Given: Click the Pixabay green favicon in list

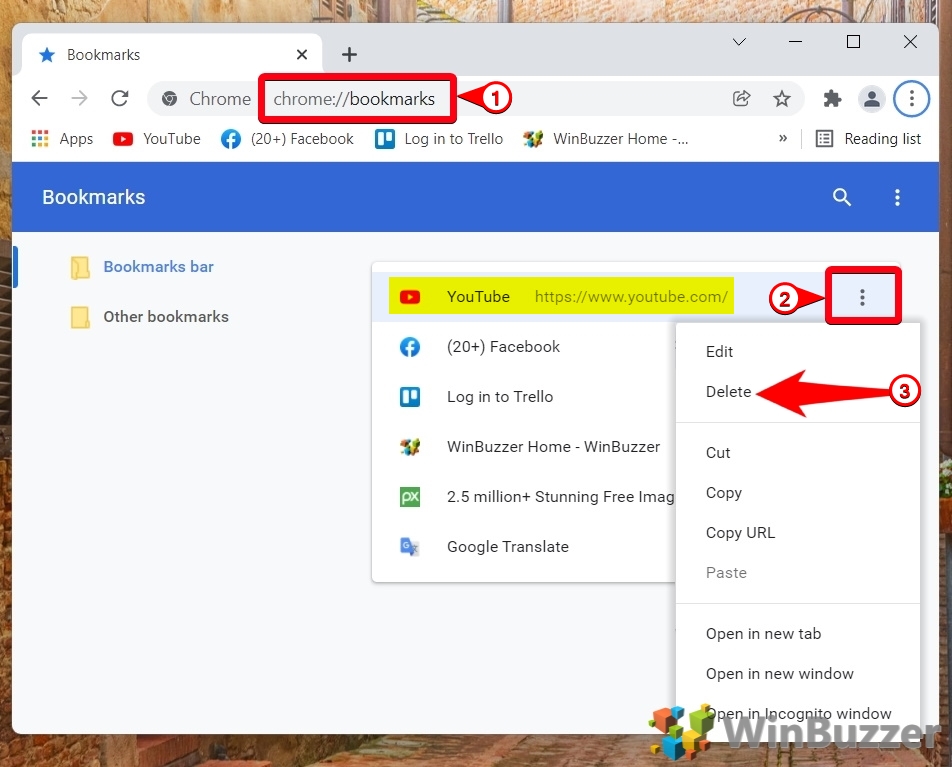Looking at the screenshot, I should 410,497.
